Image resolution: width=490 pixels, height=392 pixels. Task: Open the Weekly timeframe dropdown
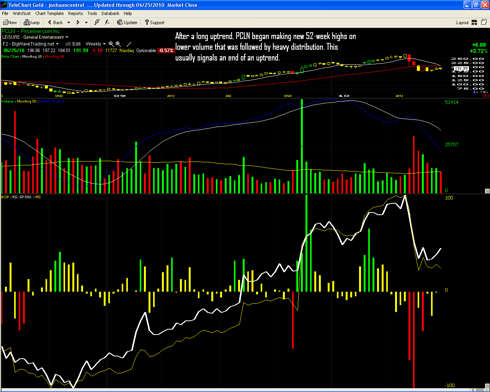95,44
